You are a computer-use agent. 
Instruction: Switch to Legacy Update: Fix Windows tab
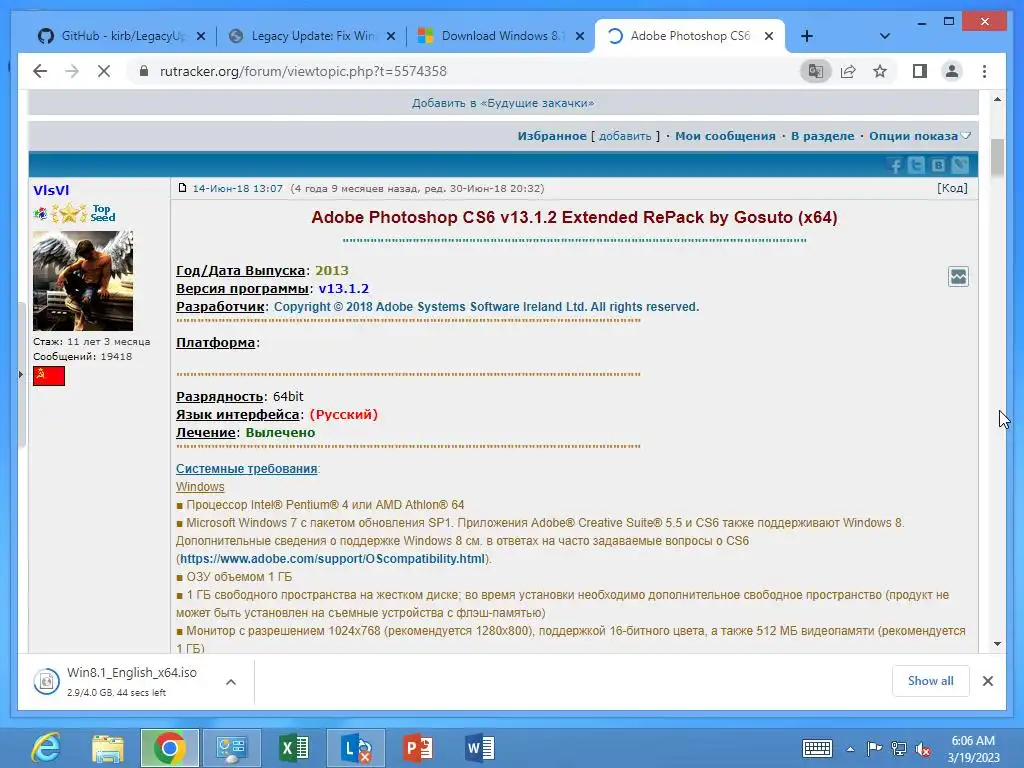pyautogui.click(x=313, y=36)
